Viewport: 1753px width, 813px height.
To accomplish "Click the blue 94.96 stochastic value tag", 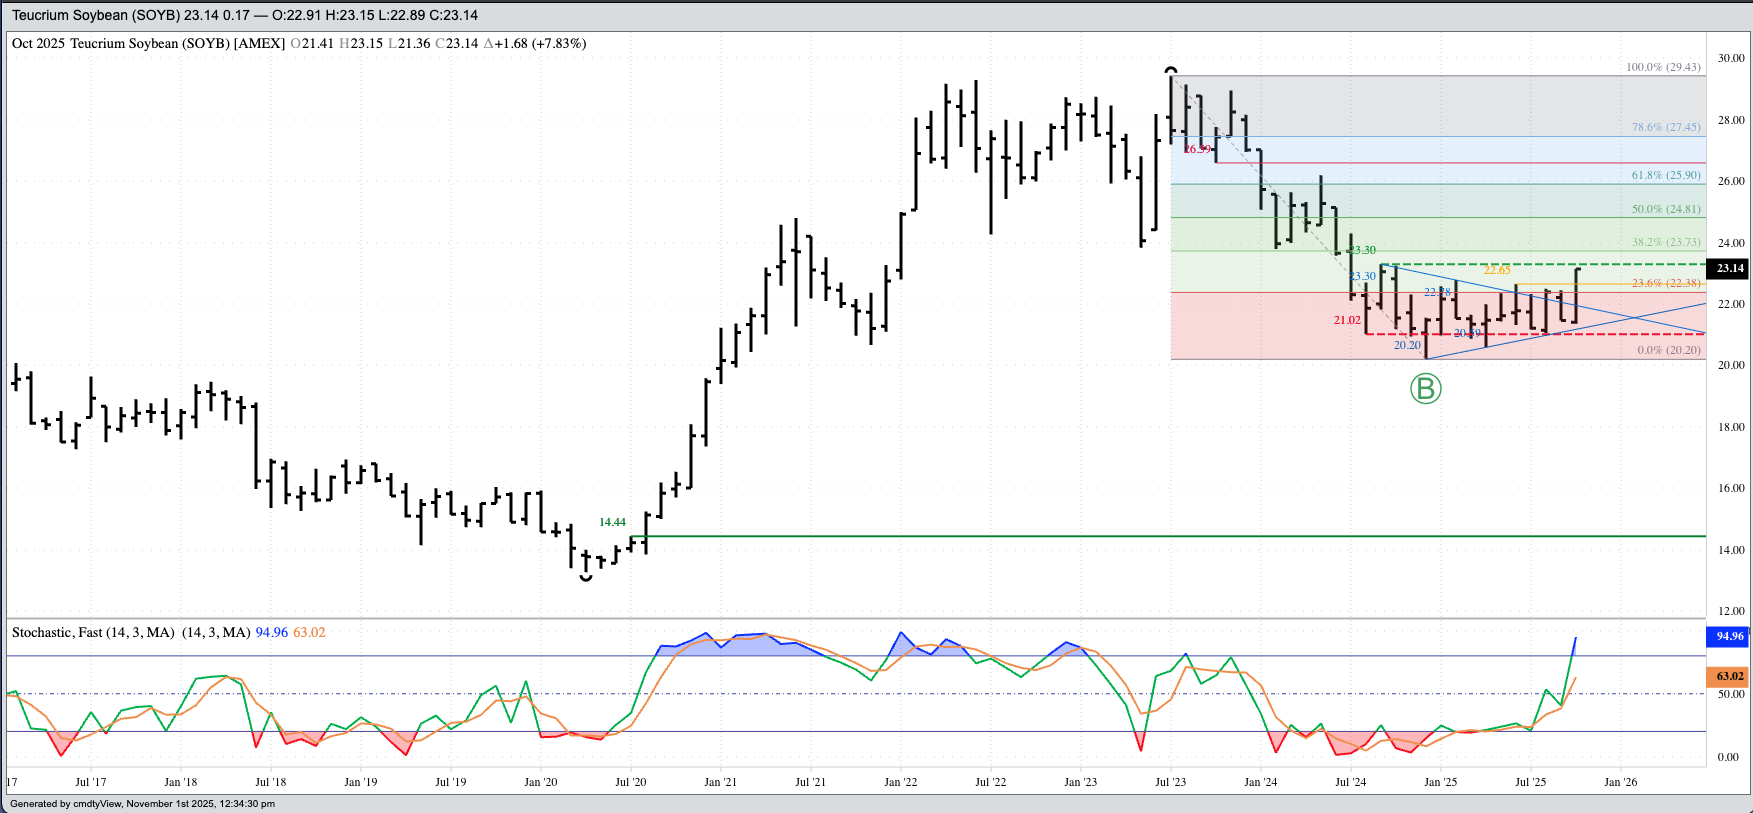I will 1729,636.
